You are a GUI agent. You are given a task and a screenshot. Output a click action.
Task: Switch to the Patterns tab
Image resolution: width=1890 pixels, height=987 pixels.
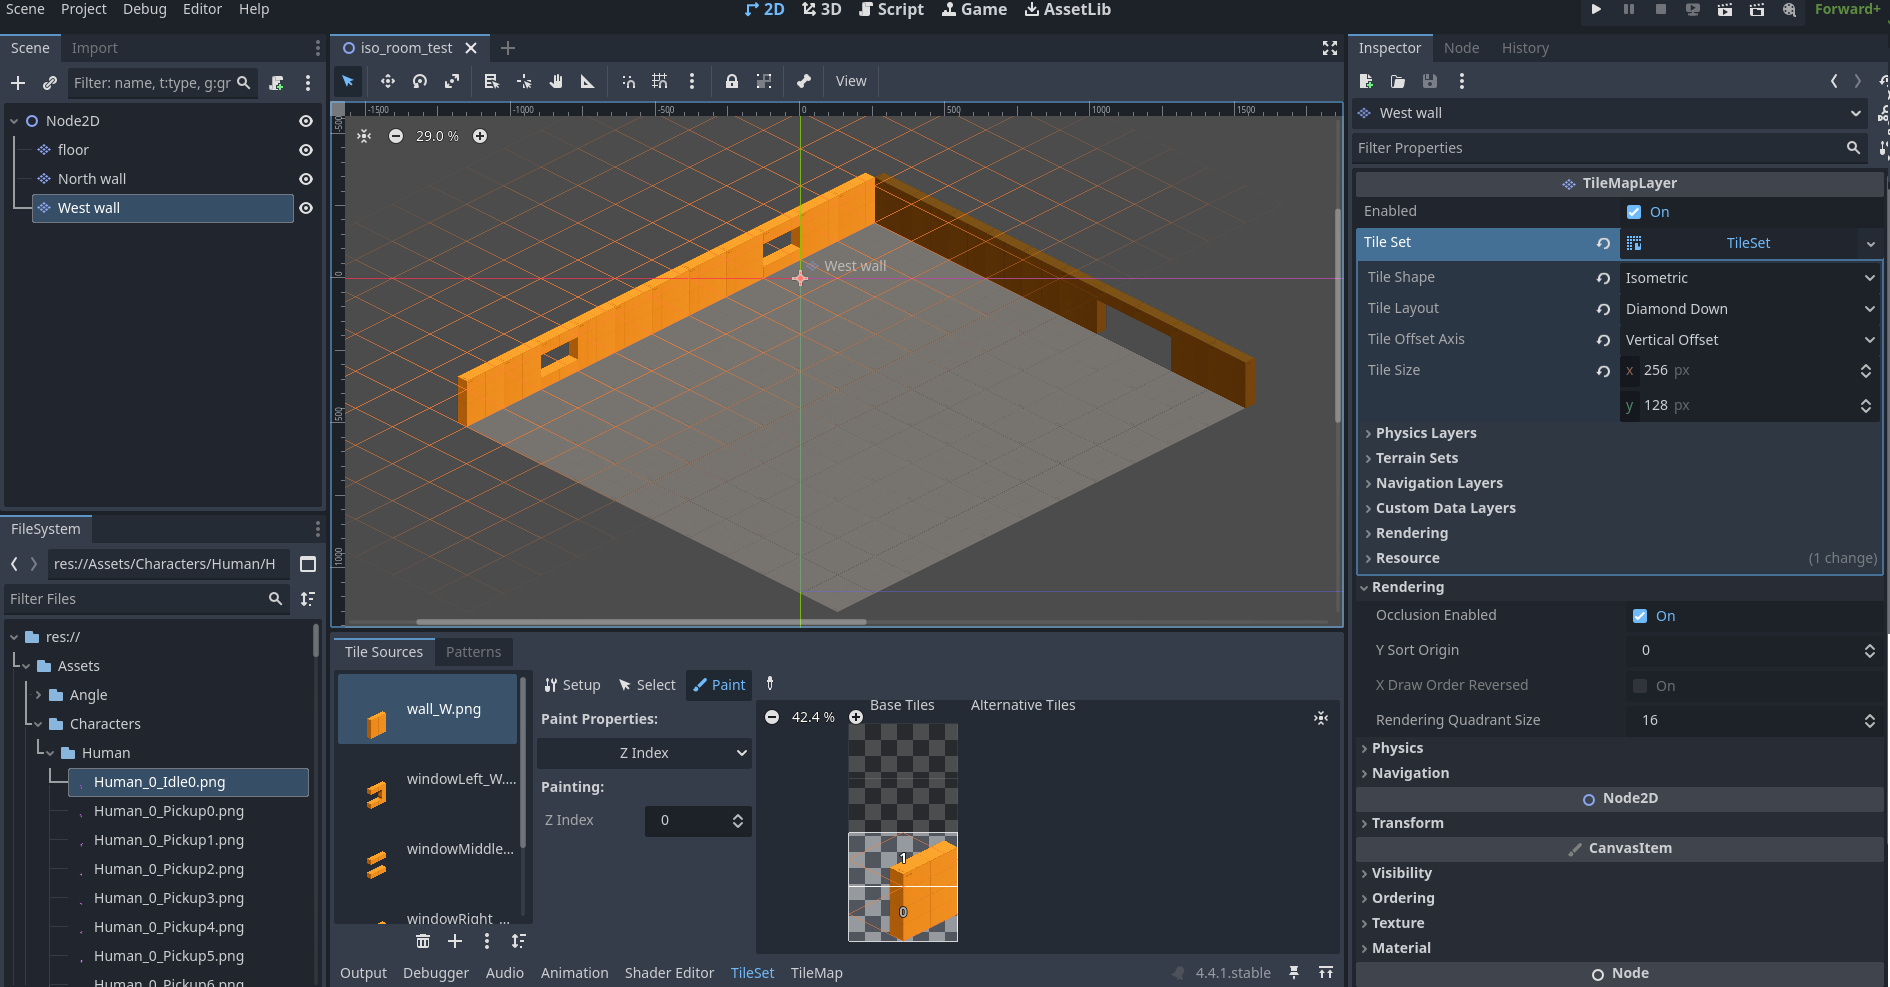tap(473, 652)
